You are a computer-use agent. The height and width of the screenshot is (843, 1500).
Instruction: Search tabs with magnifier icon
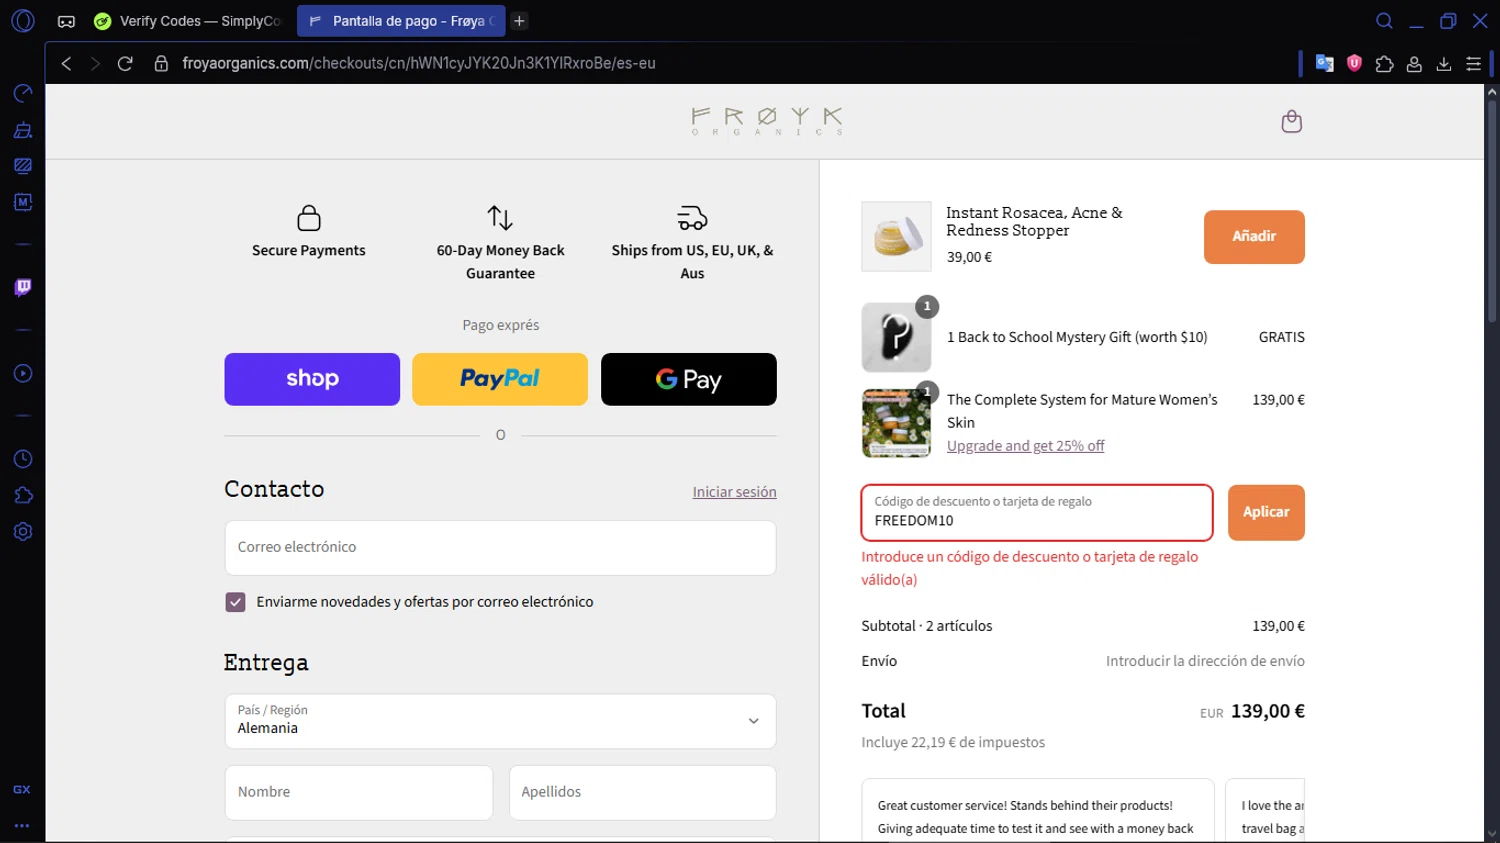1384,21
